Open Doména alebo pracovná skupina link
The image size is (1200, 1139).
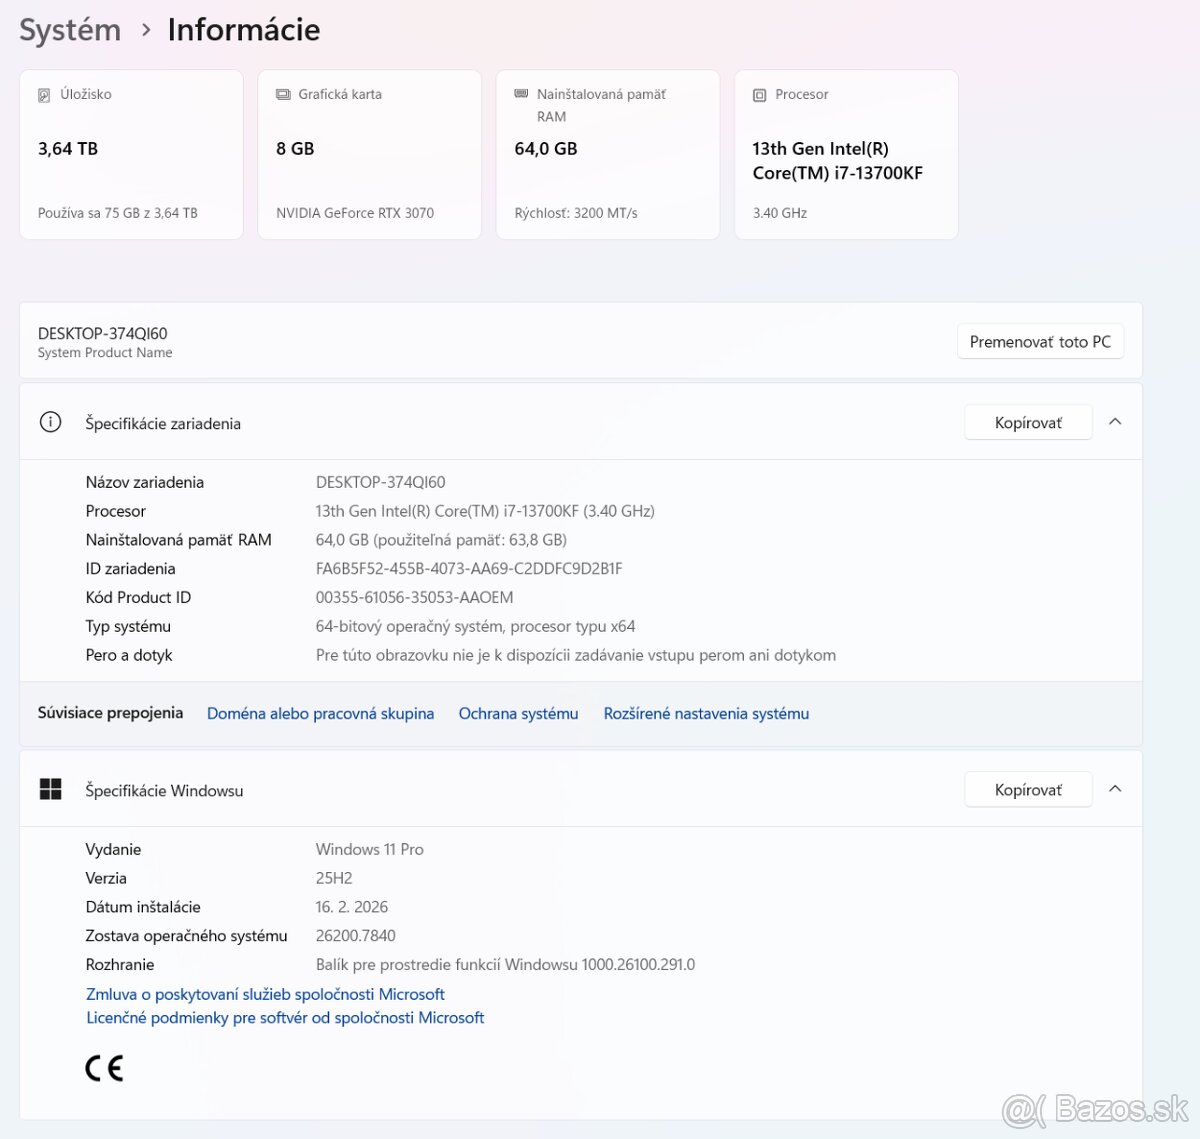[x=320, y=714]
